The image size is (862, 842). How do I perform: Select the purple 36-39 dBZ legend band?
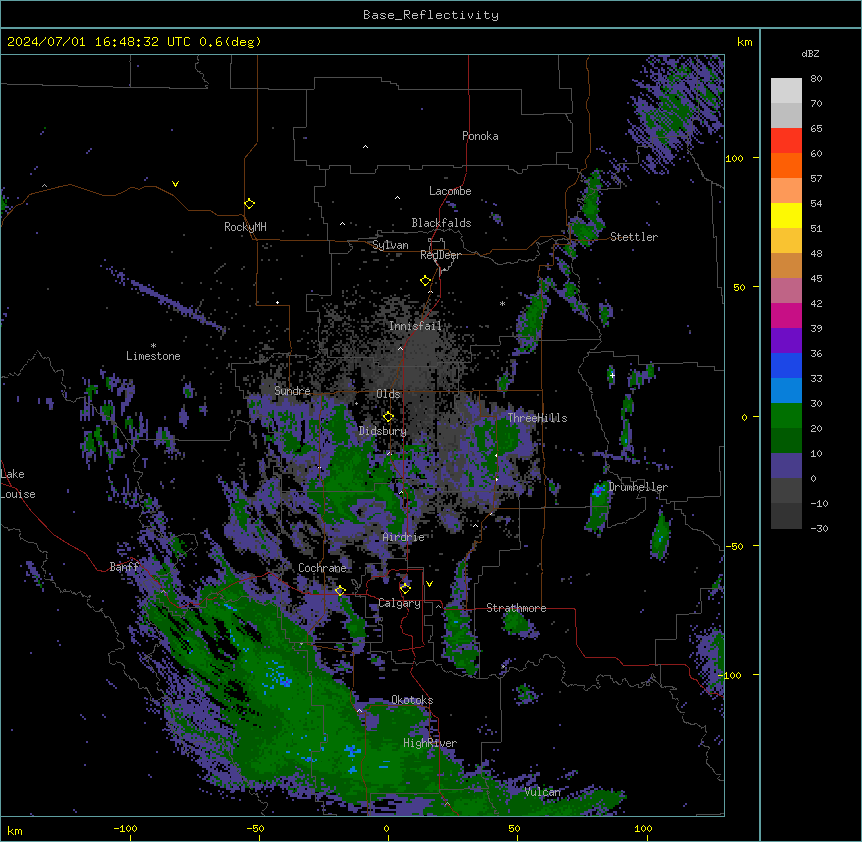pos(786,341)
